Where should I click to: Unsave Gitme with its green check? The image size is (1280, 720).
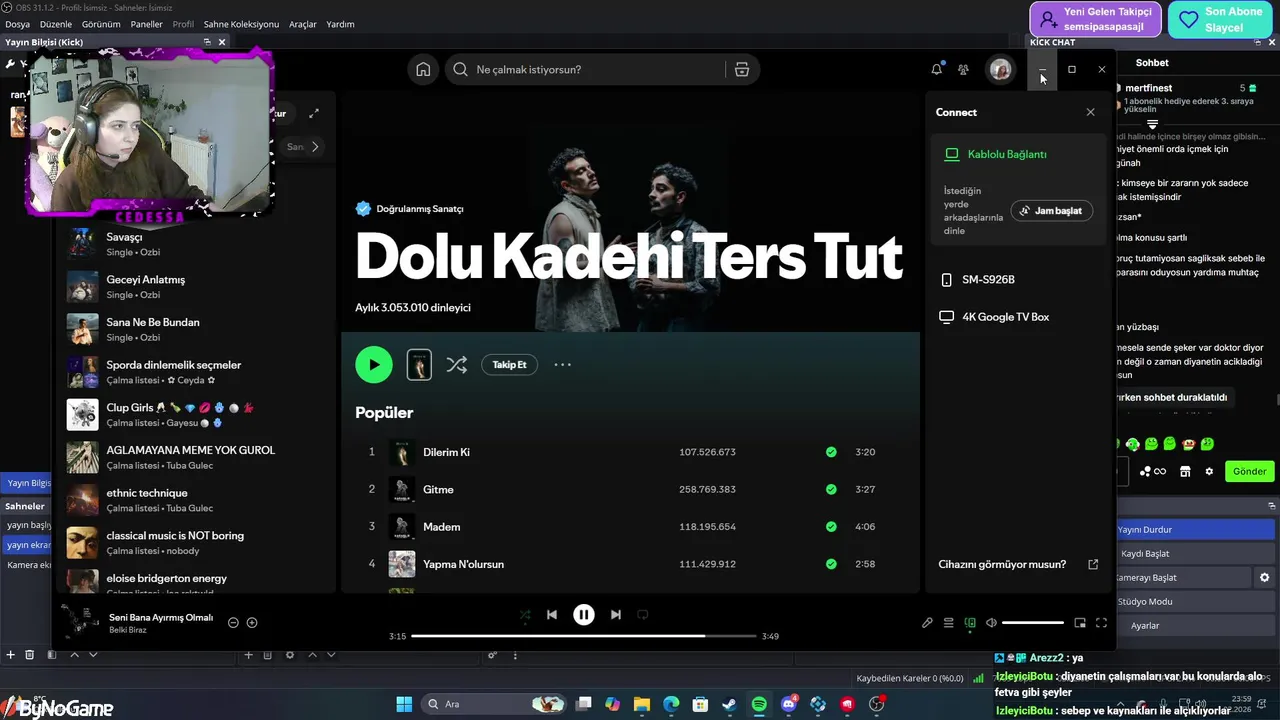tap(831, 489)
